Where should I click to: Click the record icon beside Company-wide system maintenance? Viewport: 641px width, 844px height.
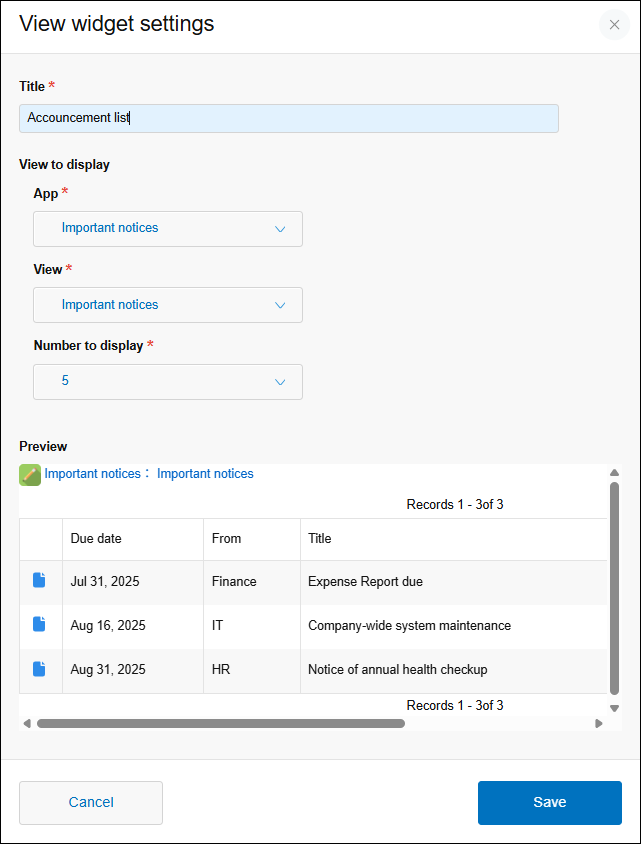coord(40,625)
